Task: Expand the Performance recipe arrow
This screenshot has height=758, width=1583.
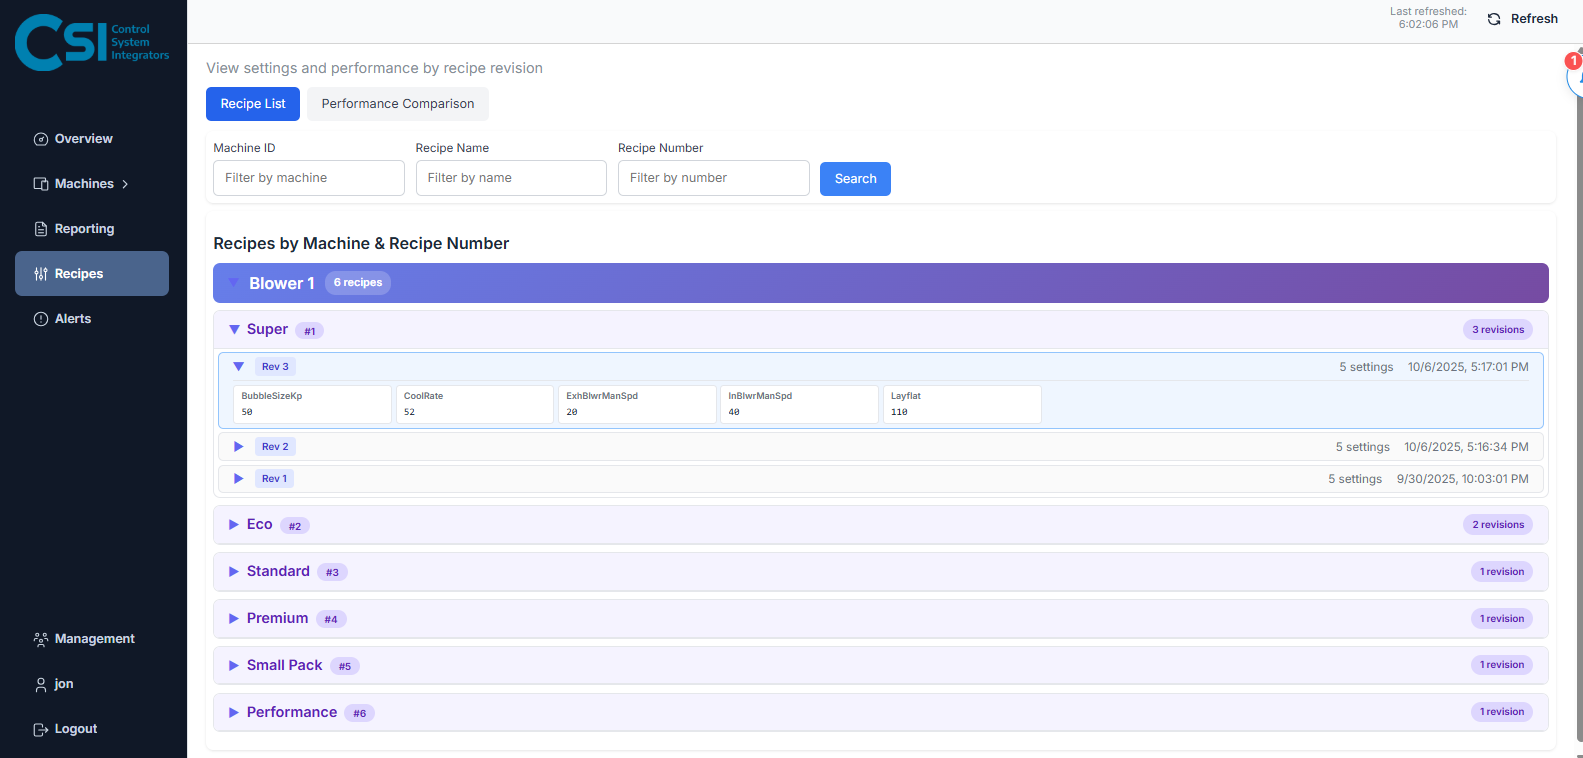Action: (x=234, y=712)
